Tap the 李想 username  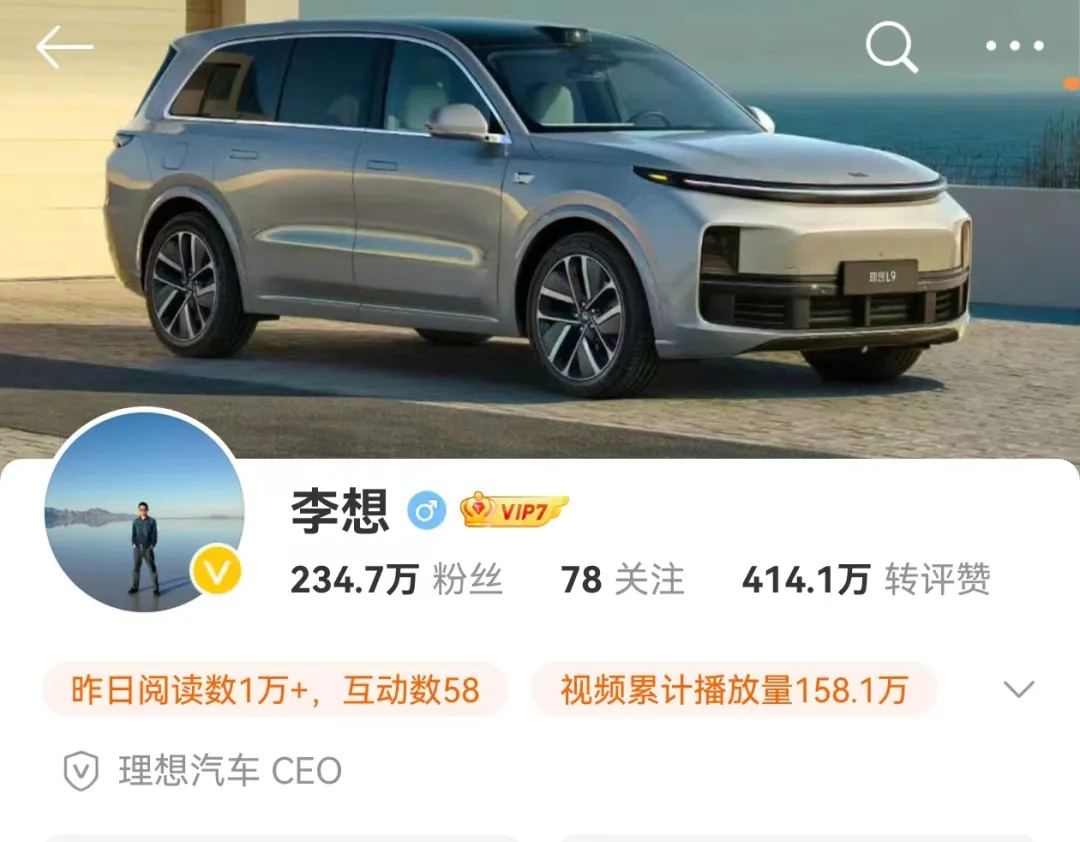(340, 511)
